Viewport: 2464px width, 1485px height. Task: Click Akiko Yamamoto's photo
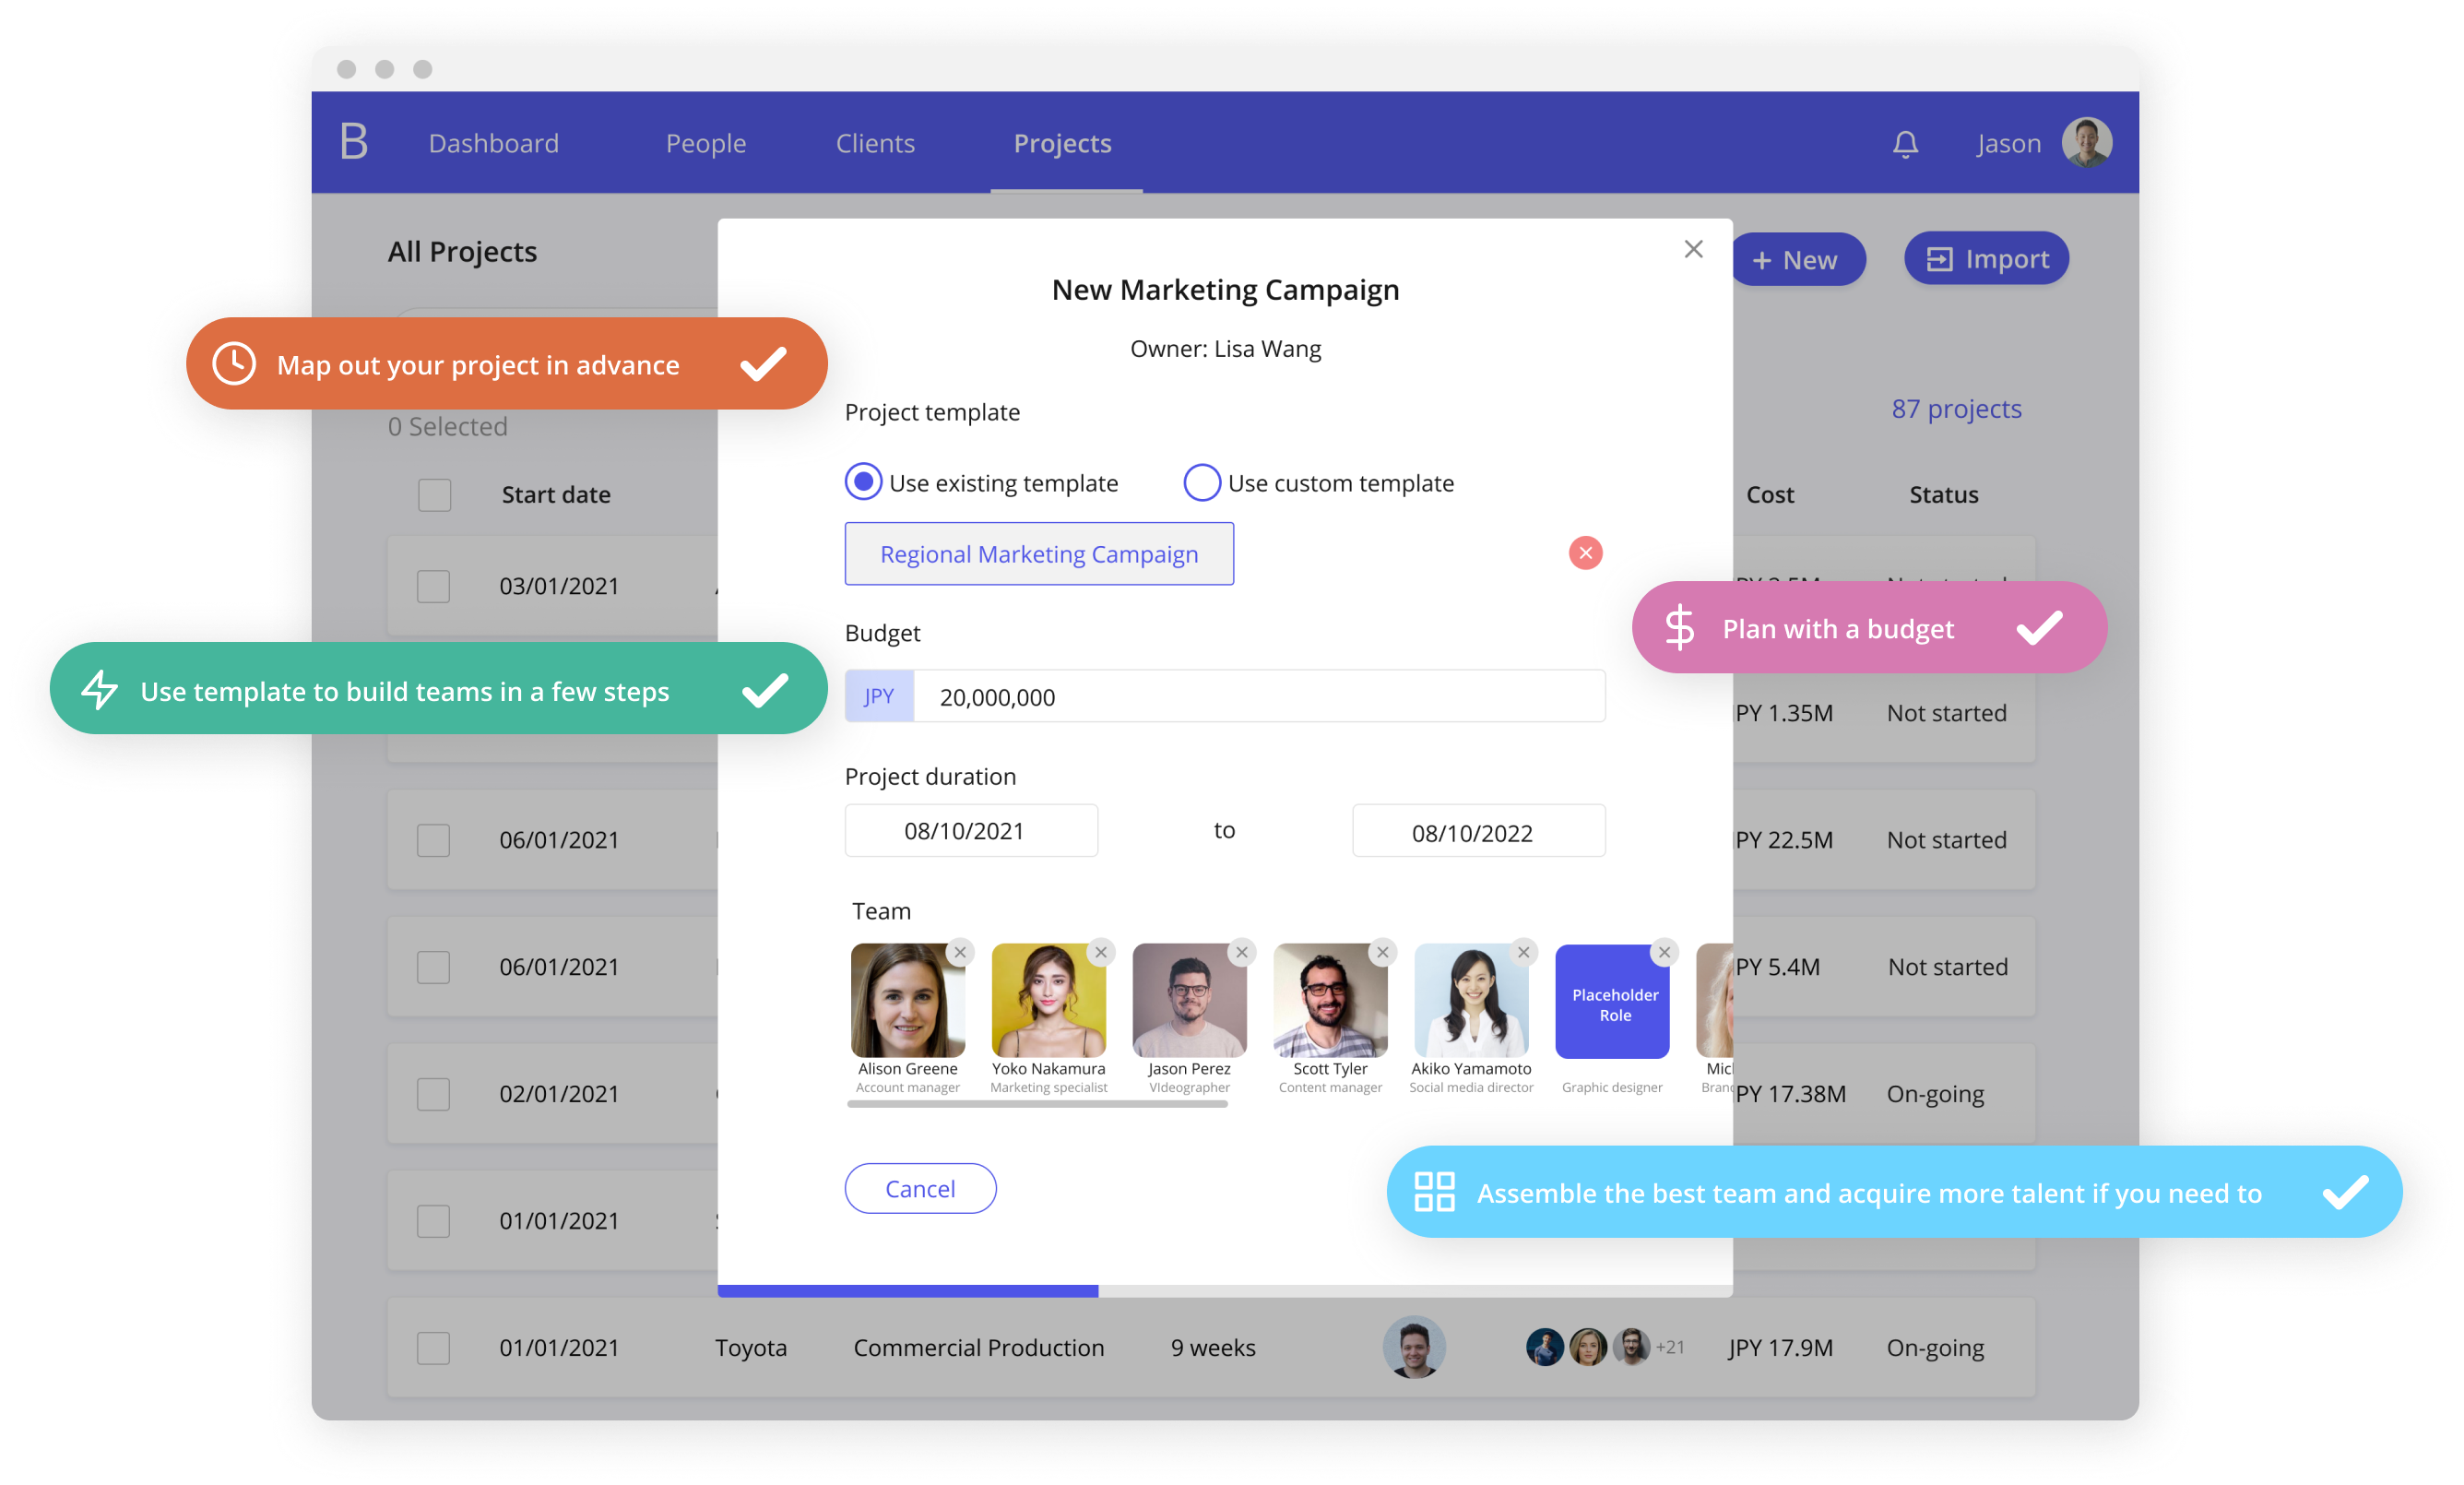[x=1471, y=1000]
